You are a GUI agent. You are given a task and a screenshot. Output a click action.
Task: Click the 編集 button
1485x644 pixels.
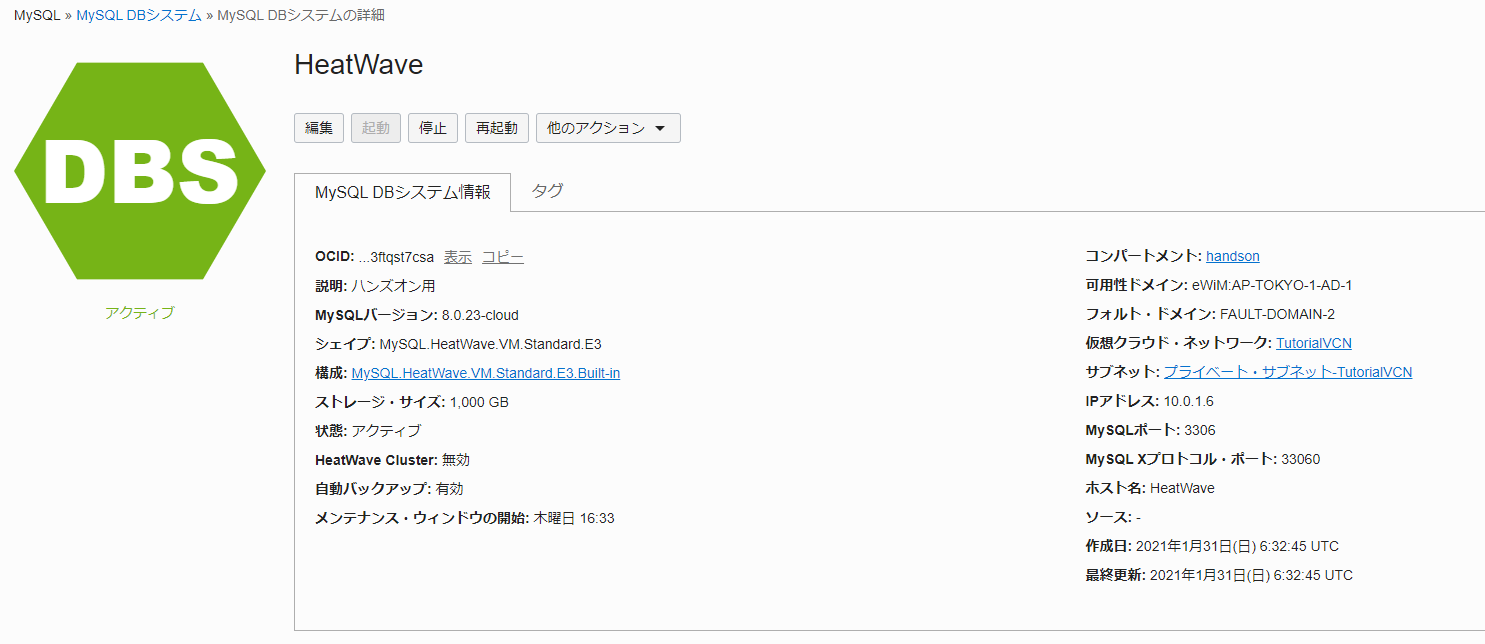318,127
